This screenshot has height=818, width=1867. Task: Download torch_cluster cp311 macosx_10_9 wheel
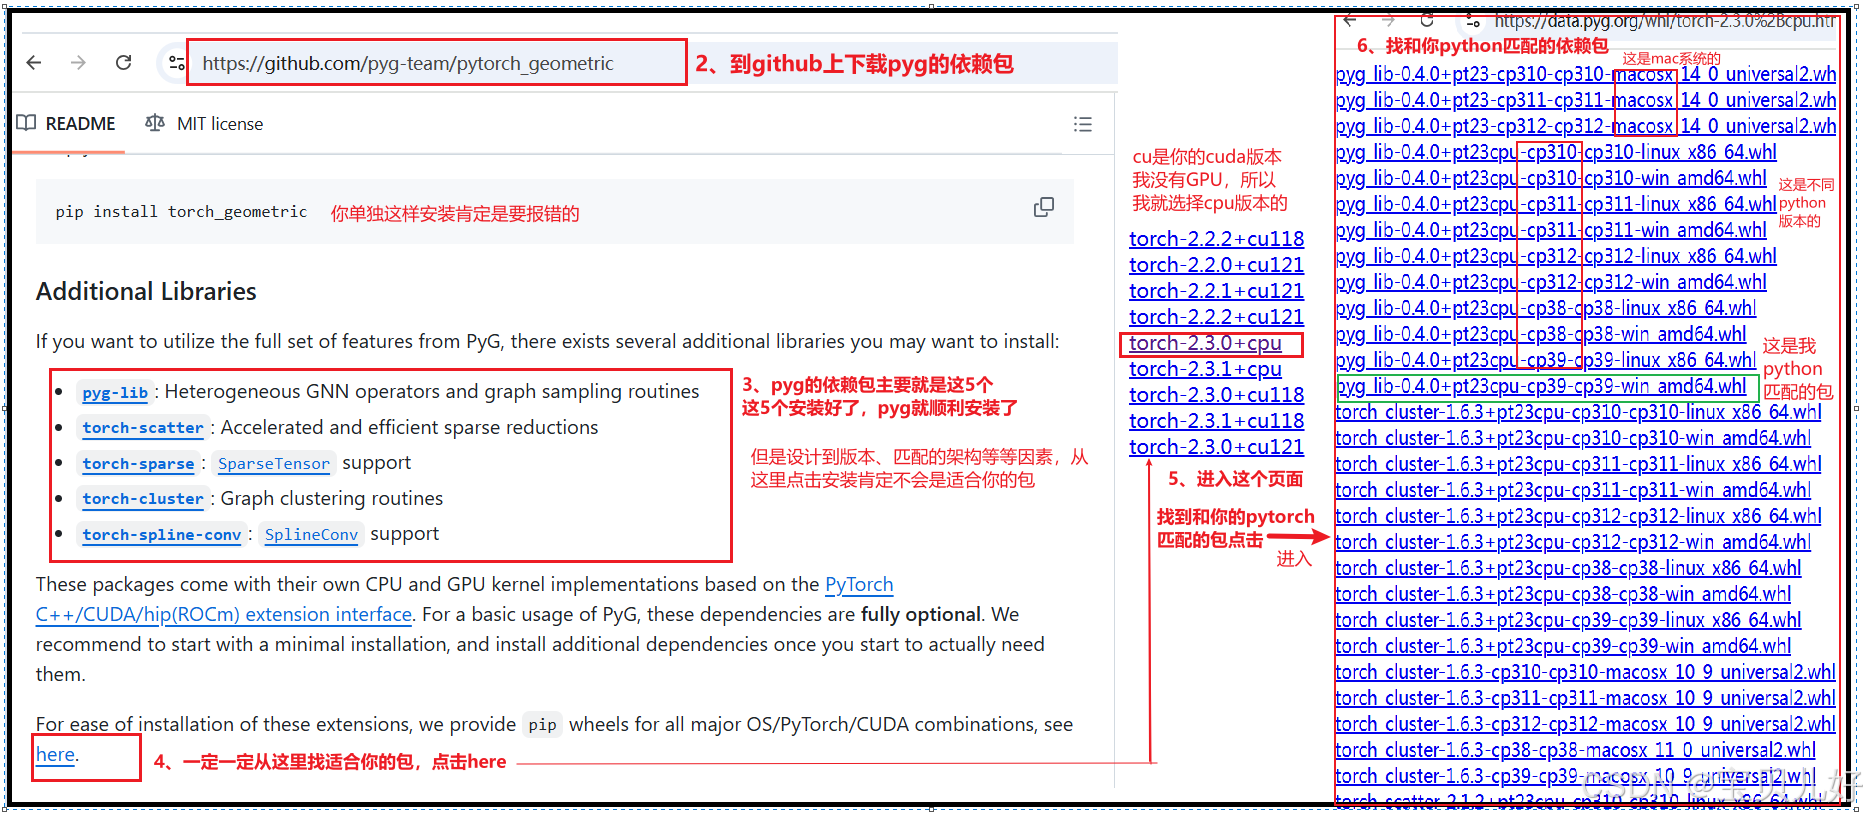(x=1586, y=698)
